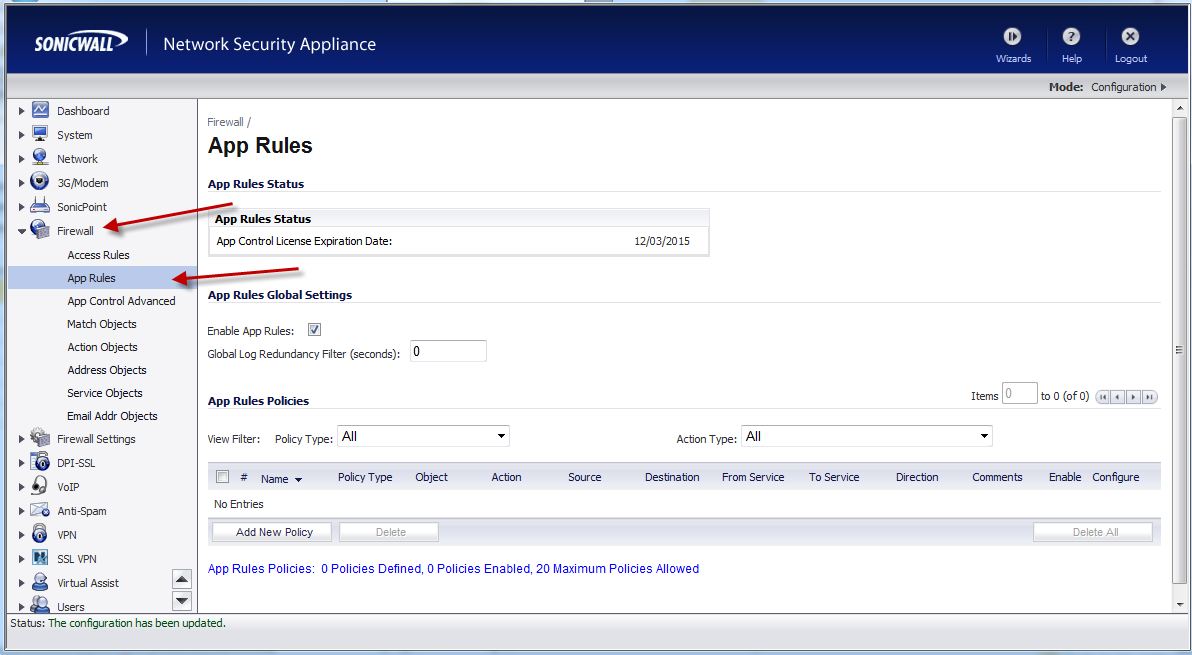Image resolution: width=1192 pixels, height=655 pixels.
Task: Click the System monitor icon
Action: pos(40,134)
